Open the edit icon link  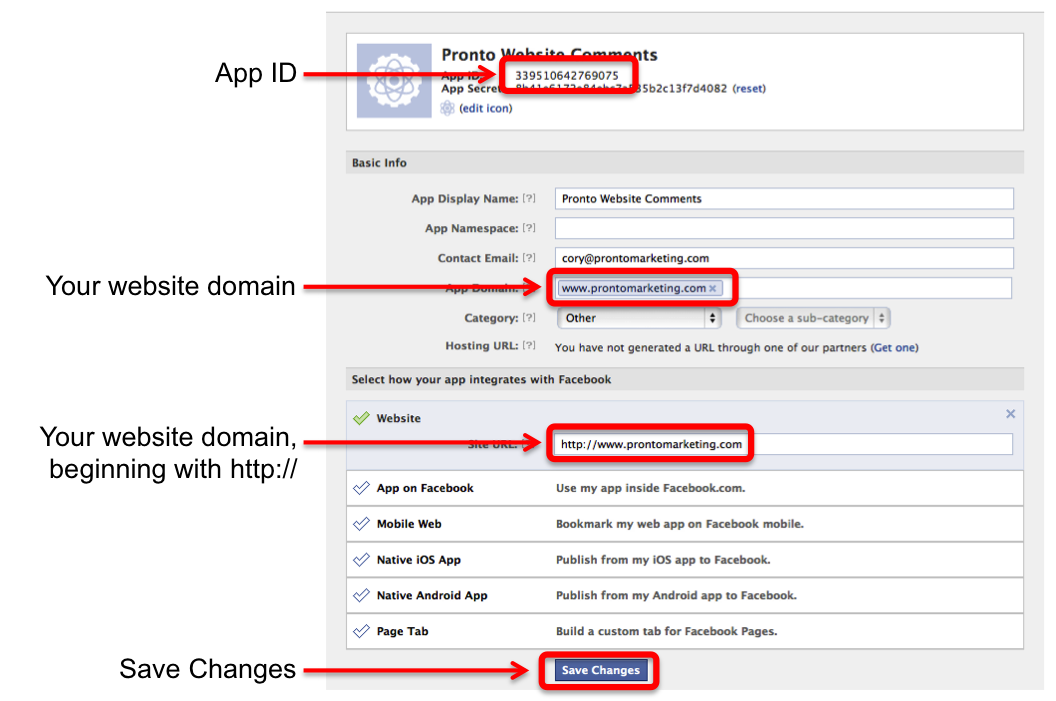(486, 108)
